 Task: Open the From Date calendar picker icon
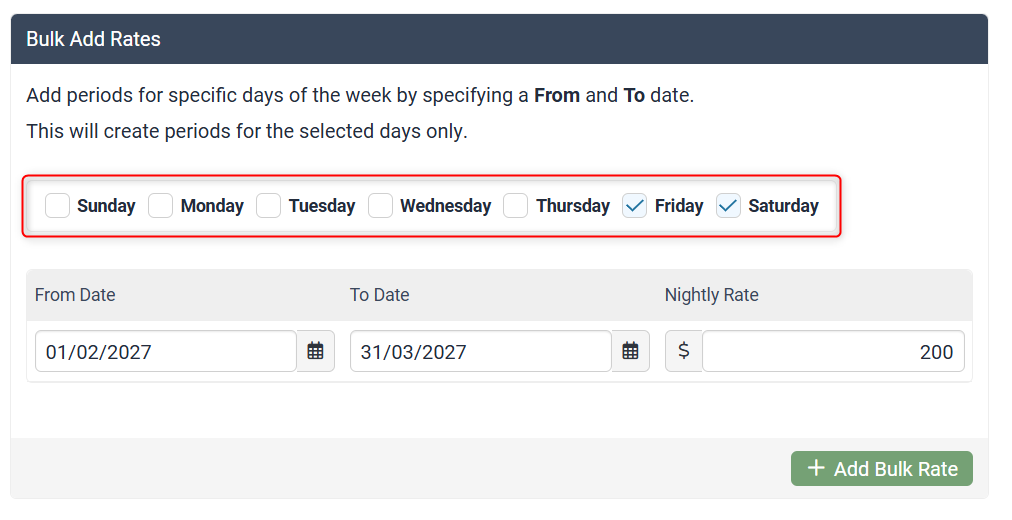click(315, 351)
